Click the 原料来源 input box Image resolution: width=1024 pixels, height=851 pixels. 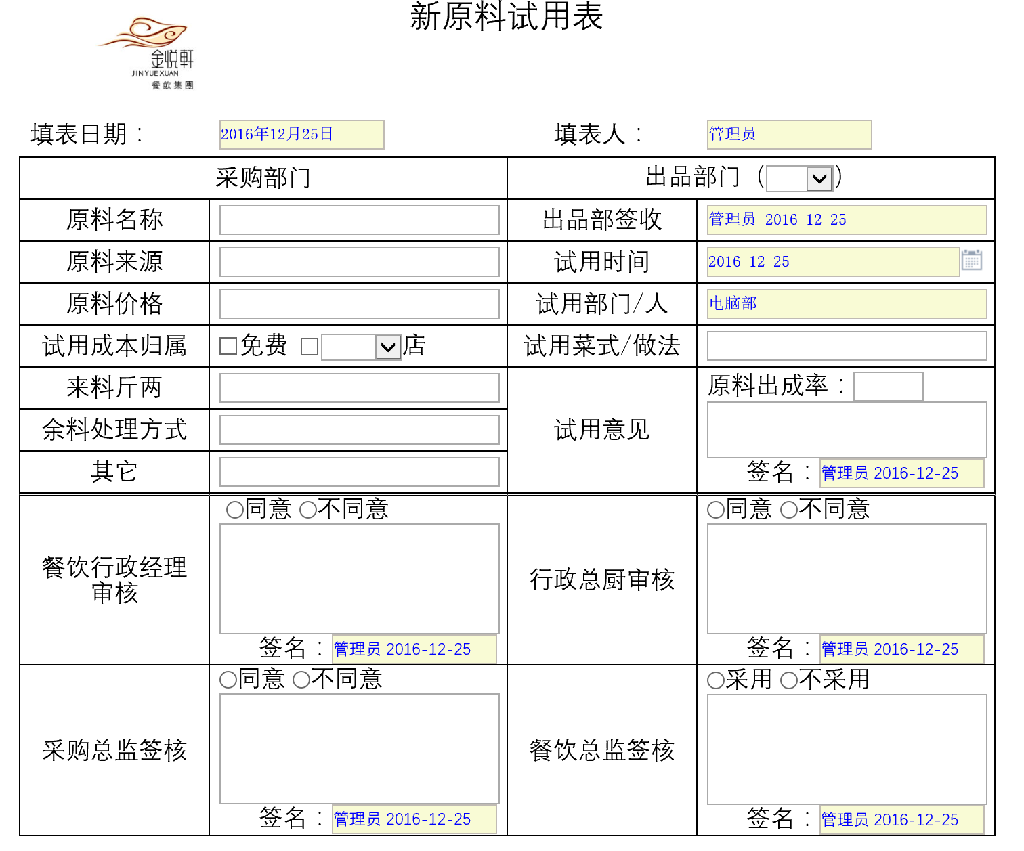[x=359, y=262]
